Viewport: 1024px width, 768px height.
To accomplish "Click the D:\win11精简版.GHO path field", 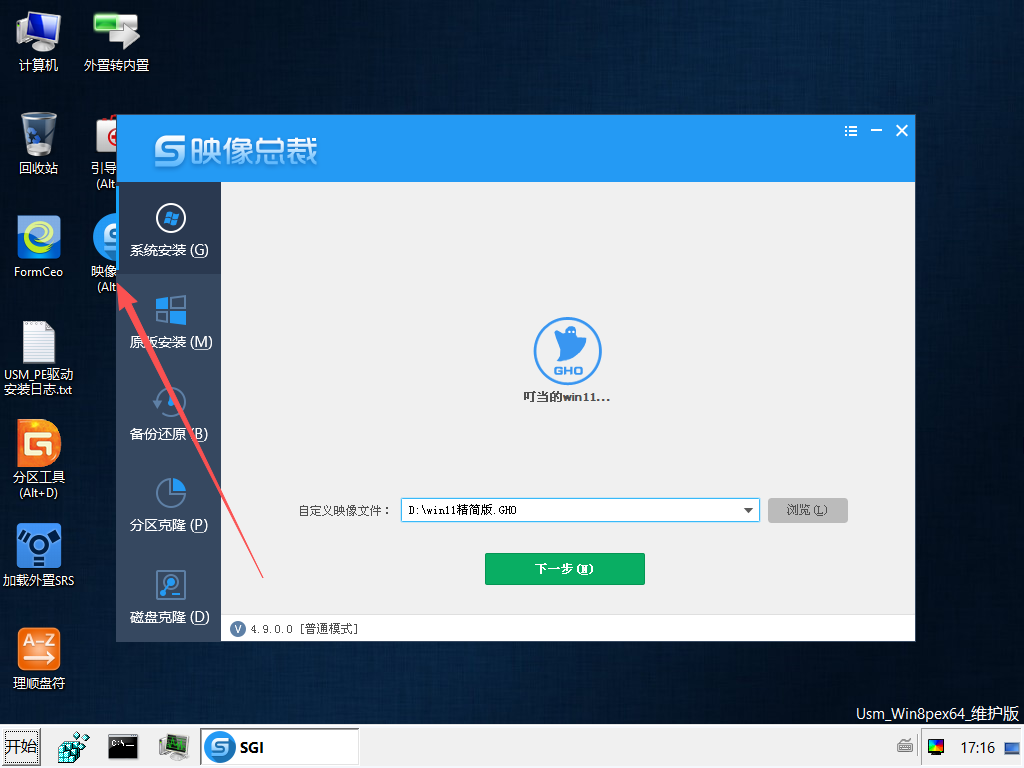I will [x=570, y=510].
